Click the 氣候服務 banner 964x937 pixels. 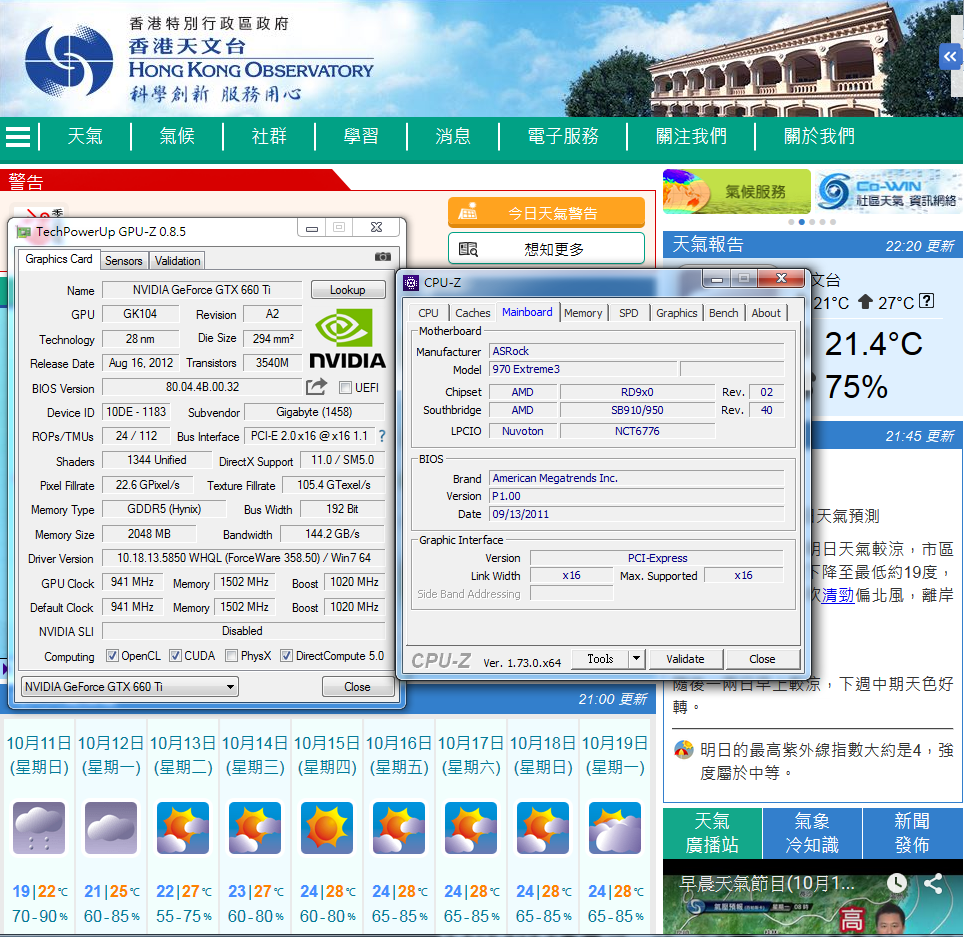click(737, 191)
